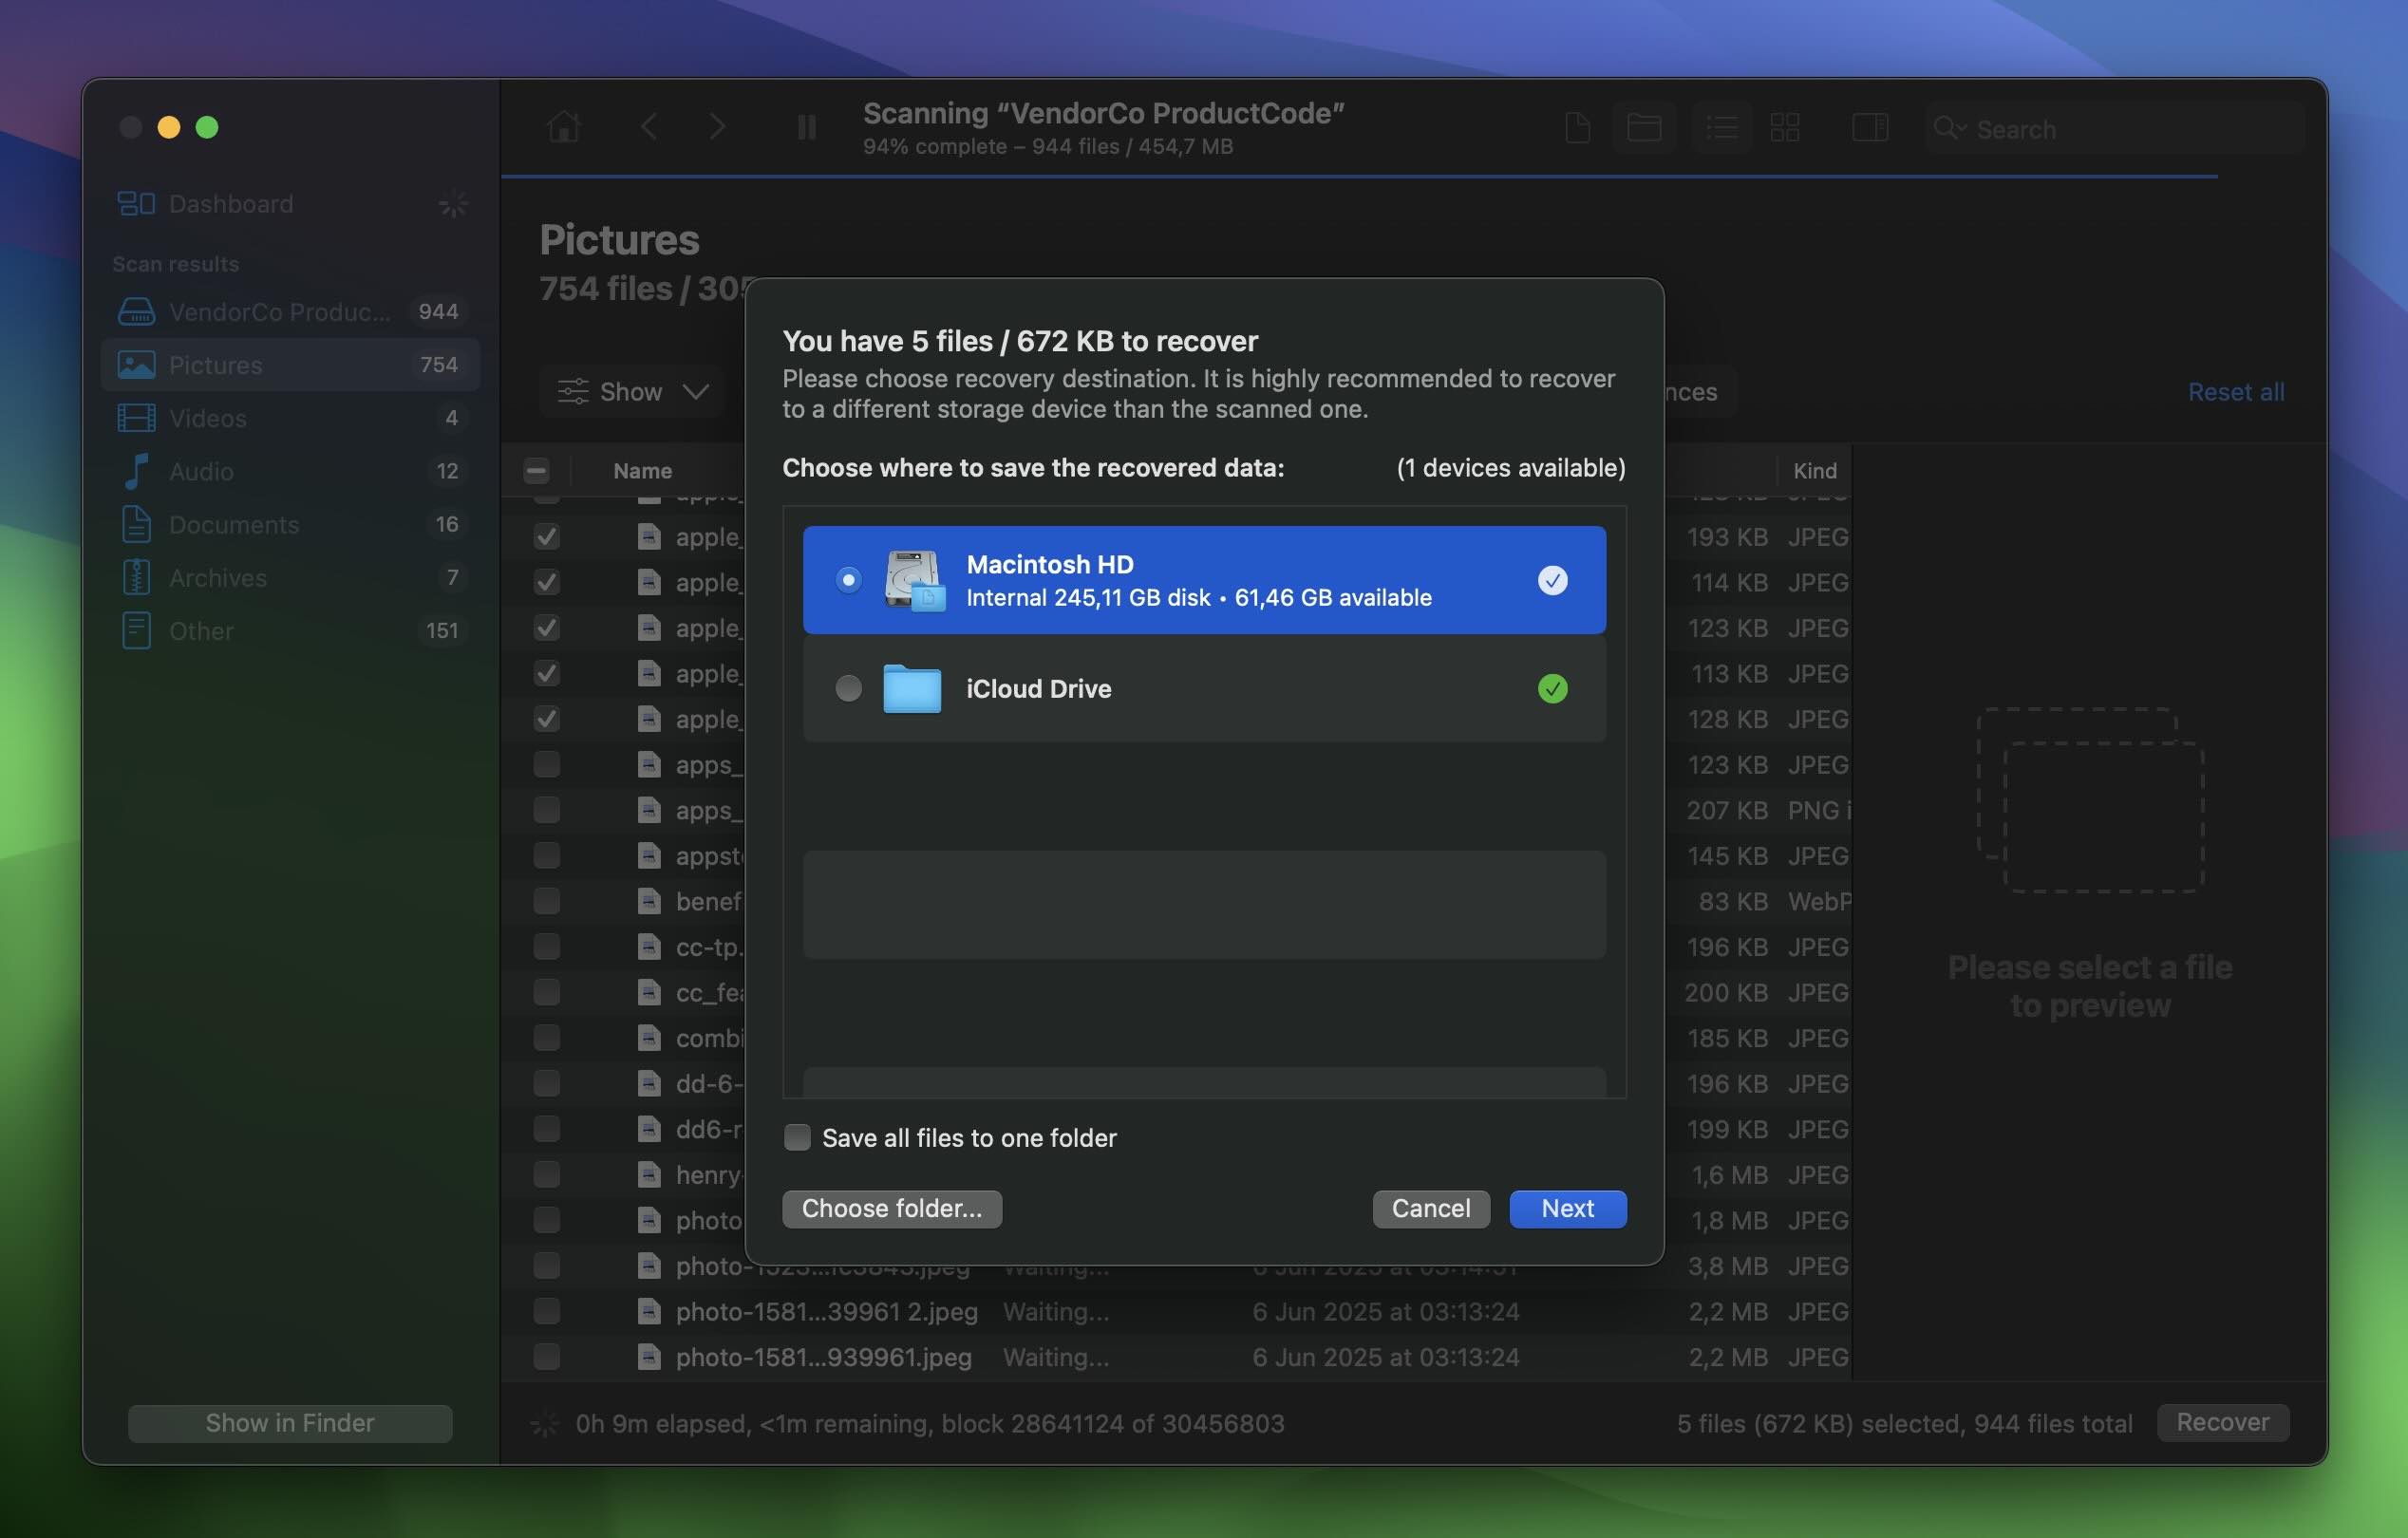2408x1538 pixels.
Task: Check the benef file checkbox
Action: [546, 901]
